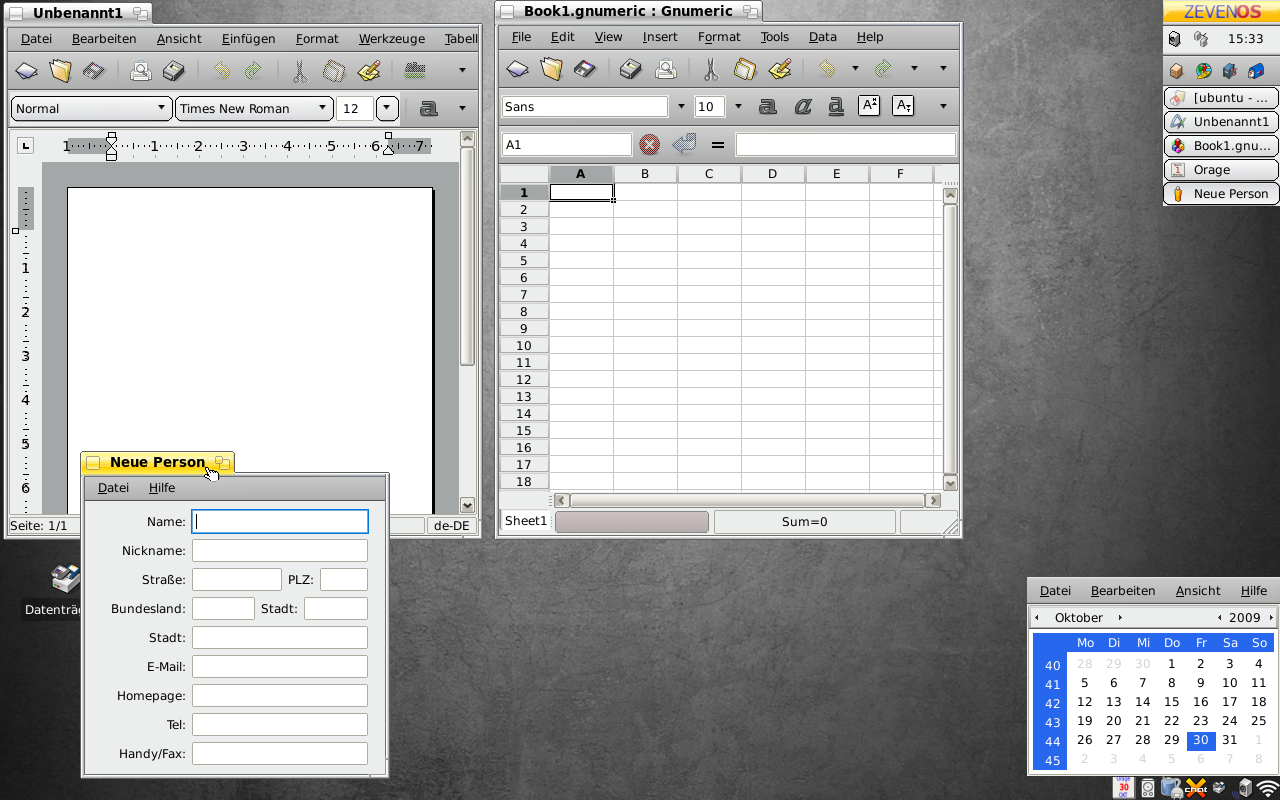
Task: Toggle the tab-type L button on ruler
Action: point(26,146)
